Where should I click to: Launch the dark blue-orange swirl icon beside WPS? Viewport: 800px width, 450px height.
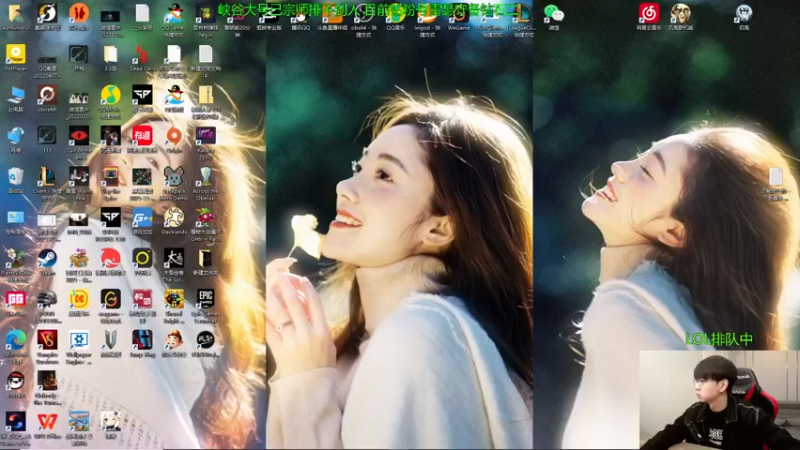click(x=15, y=422)
